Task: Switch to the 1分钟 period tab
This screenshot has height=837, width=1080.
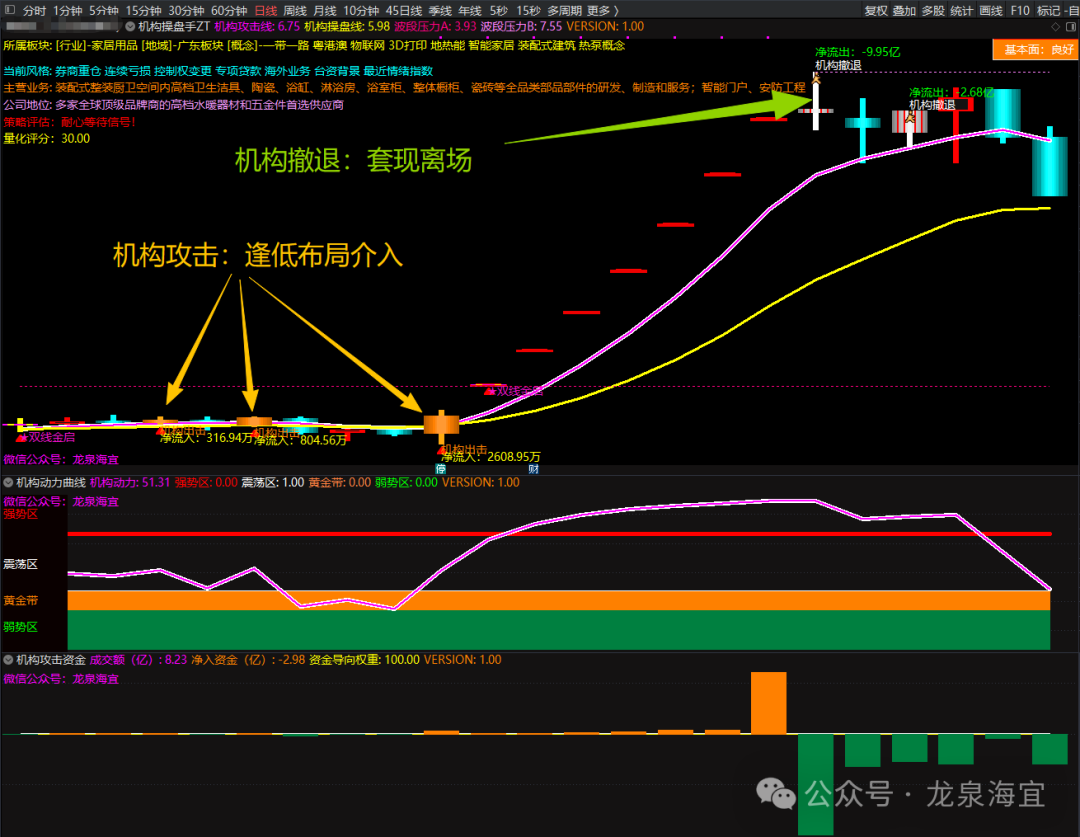Action: [68, 10]
